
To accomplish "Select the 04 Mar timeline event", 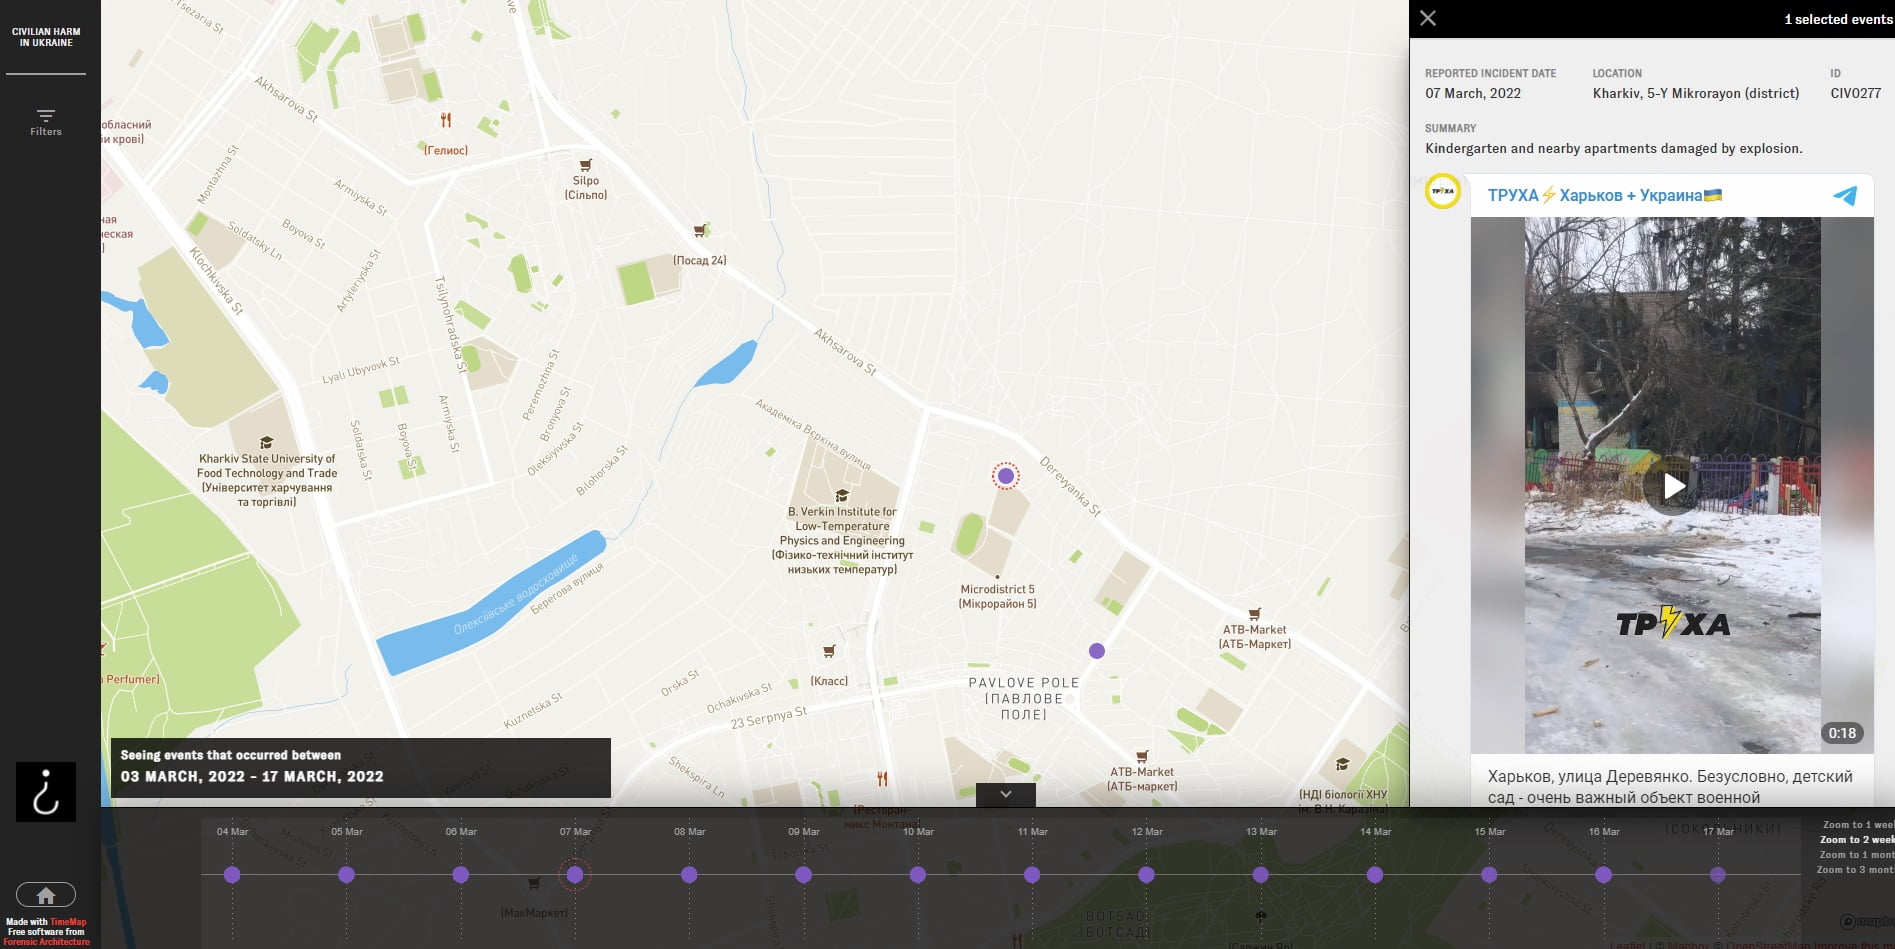I will click(232, 875).
